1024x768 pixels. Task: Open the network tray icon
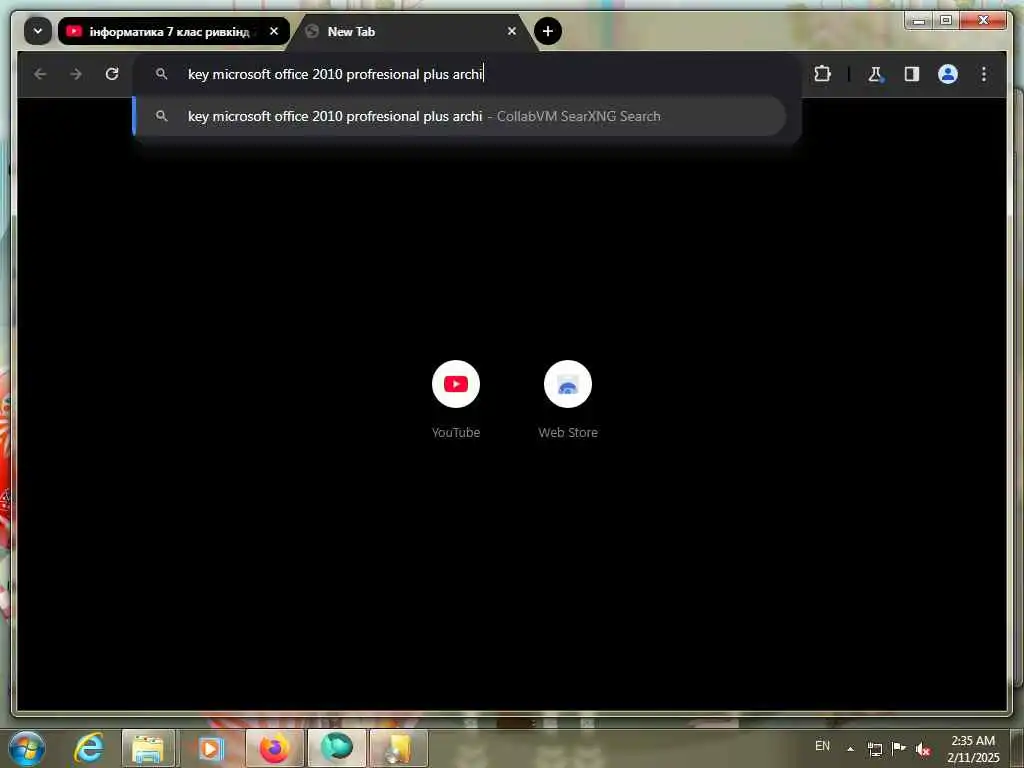pos(874,749)
